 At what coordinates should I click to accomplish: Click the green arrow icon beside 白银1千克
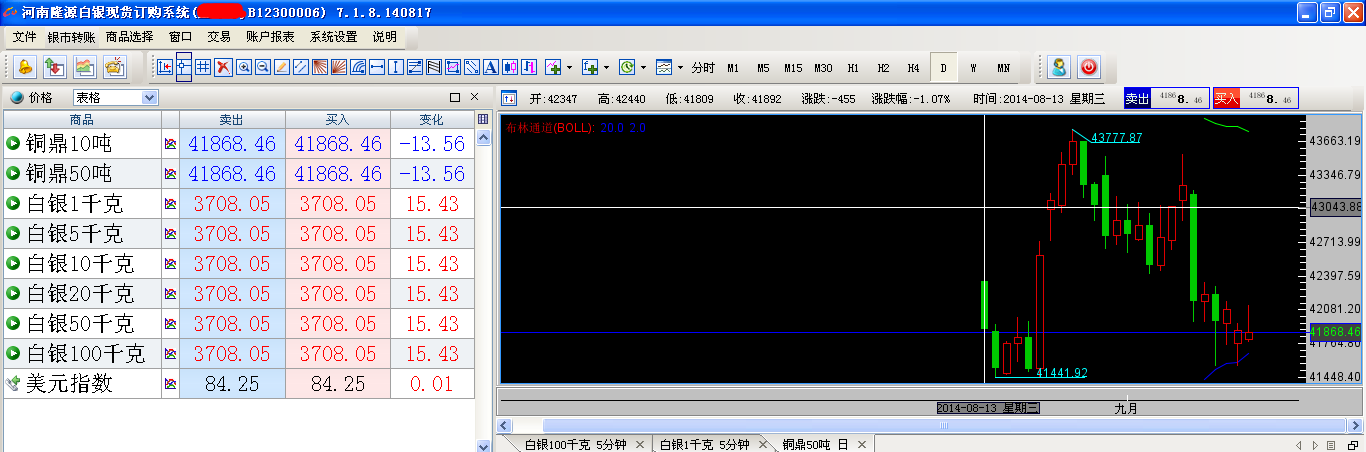14,204
